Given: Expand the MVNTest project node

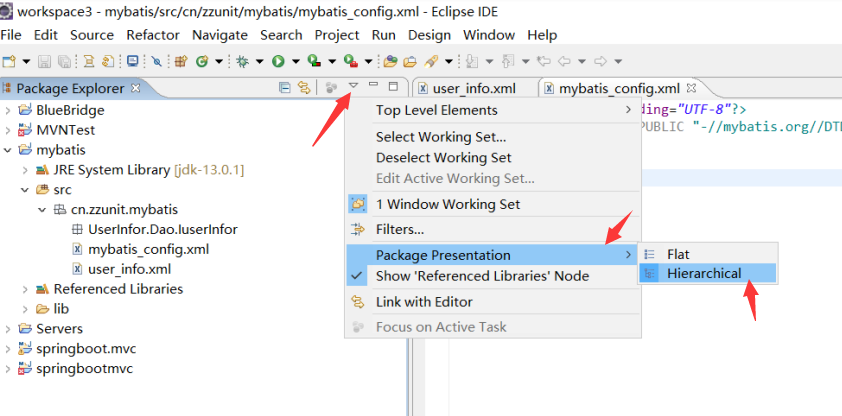Looking at the screenshot, I should (8, 130).
